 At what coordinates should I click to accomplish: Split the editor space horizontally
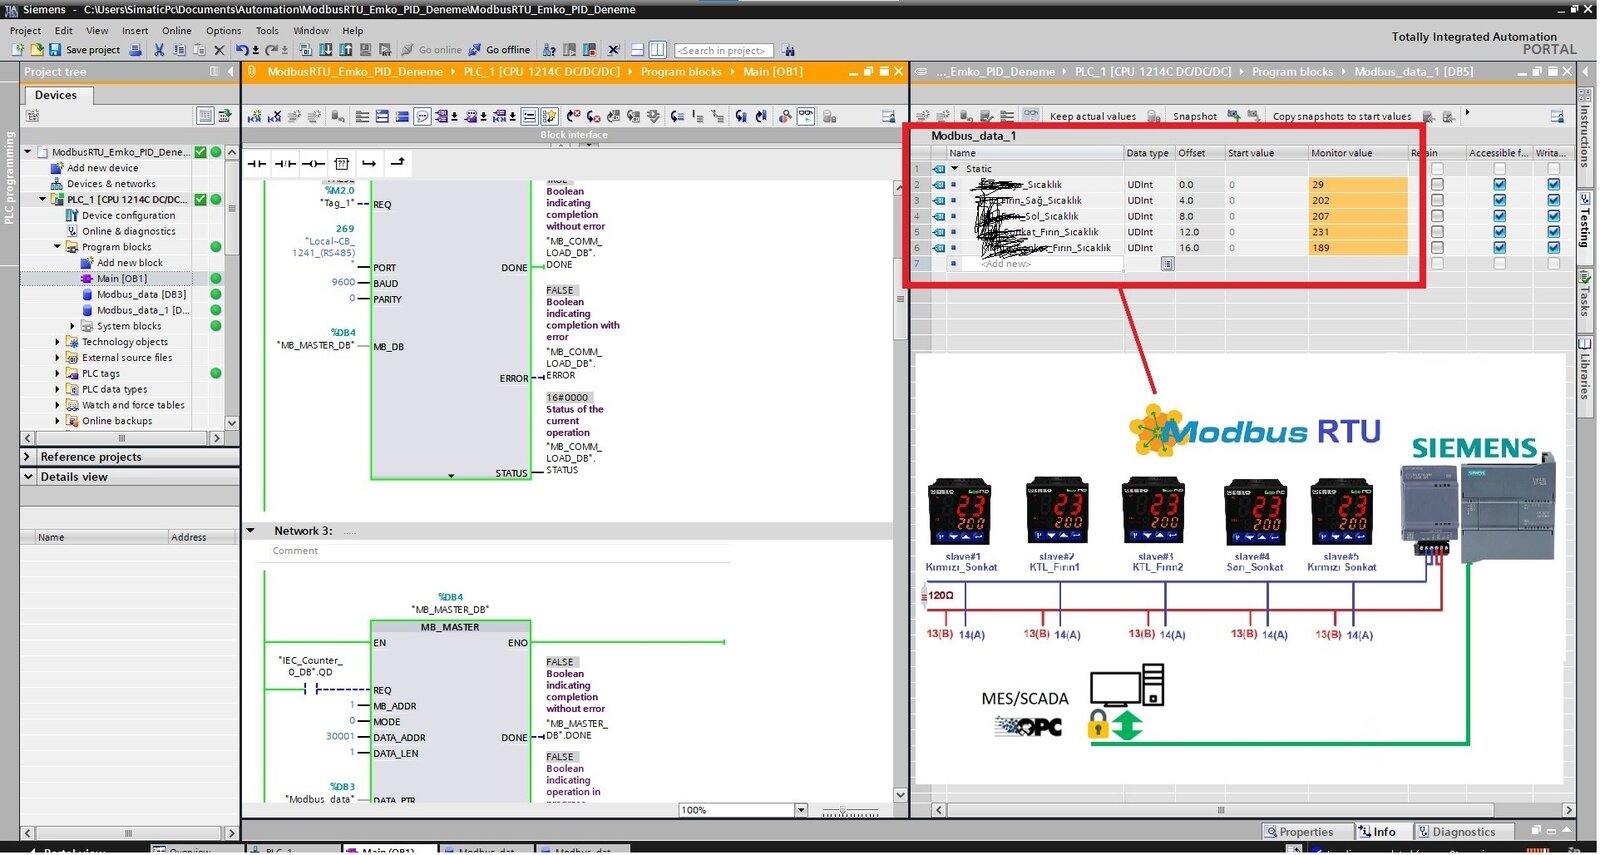(637, 50)
